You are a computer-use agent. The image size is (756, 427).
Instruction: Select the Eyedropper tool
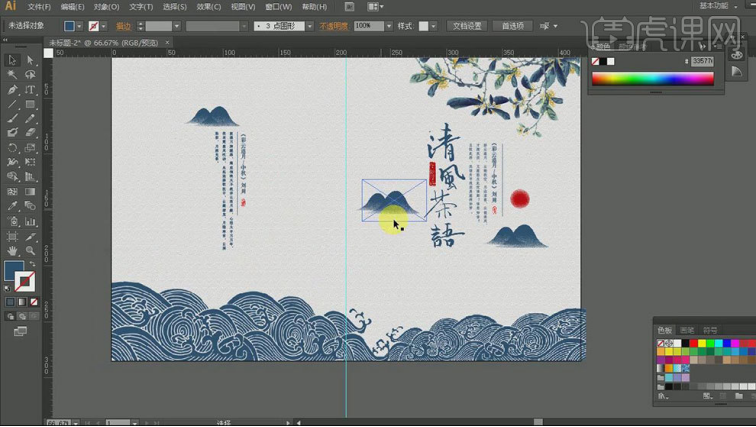click(13, 206)
